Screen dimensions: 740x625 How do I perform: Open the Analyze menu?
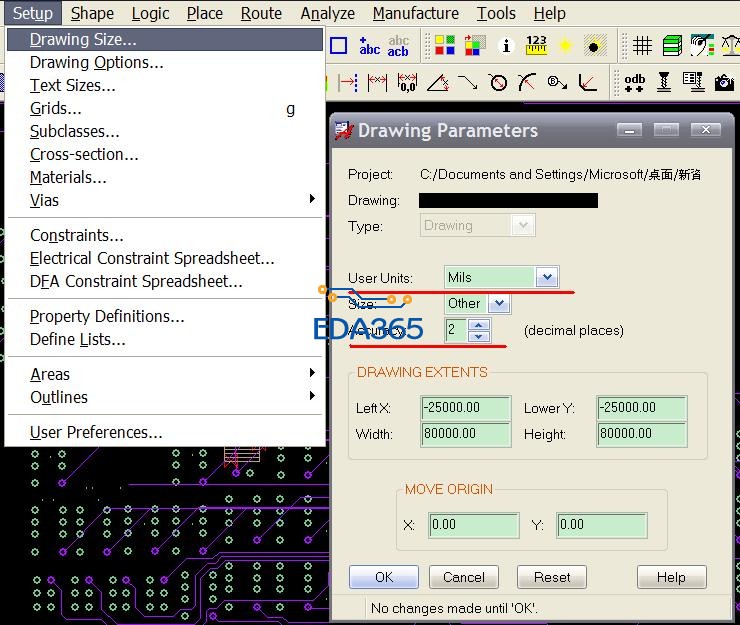pyautogui.click(x=328, y=13)
